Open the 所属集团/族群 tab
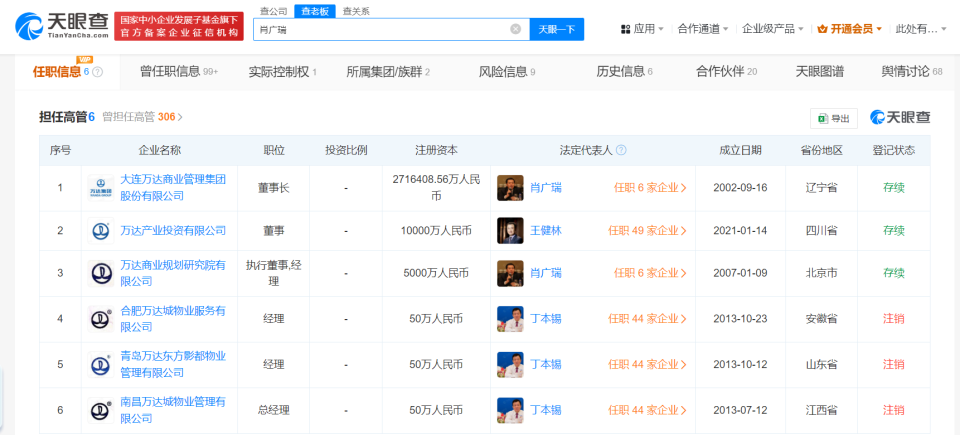The image size is (960, 435). [388, 72]
